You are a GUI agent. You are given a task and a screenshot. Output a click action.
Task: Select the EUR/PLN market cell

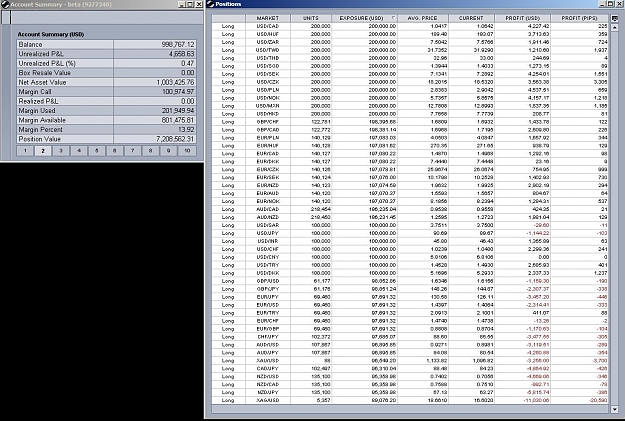(x=268, y=138)
